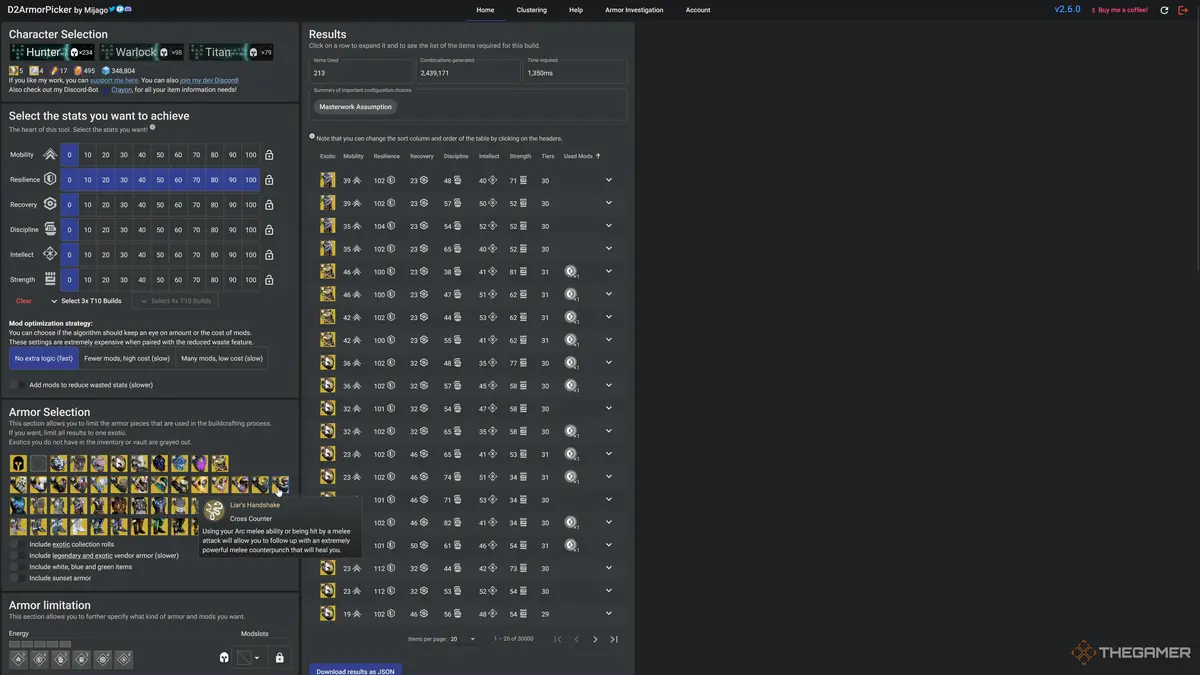Open the 'support me here' link

click(116, 80)
